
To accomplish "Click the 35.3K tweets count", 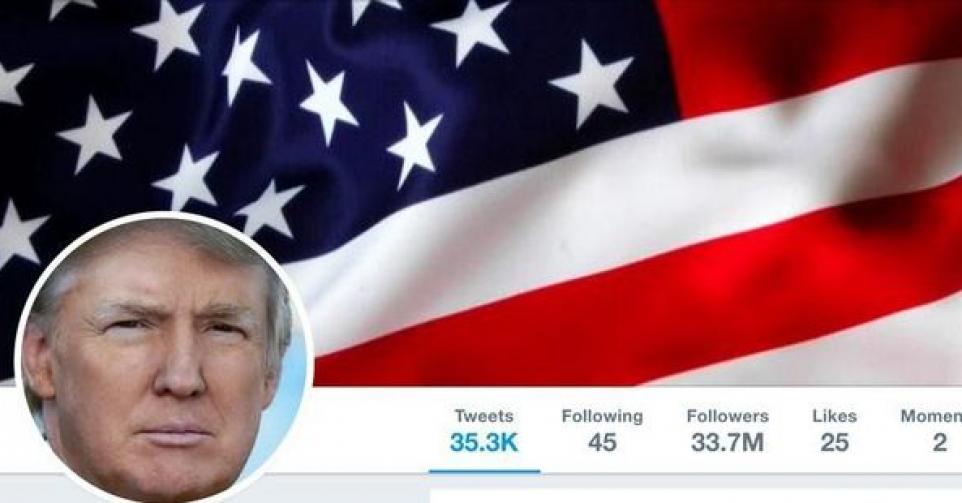I will [x=484, y=442].
